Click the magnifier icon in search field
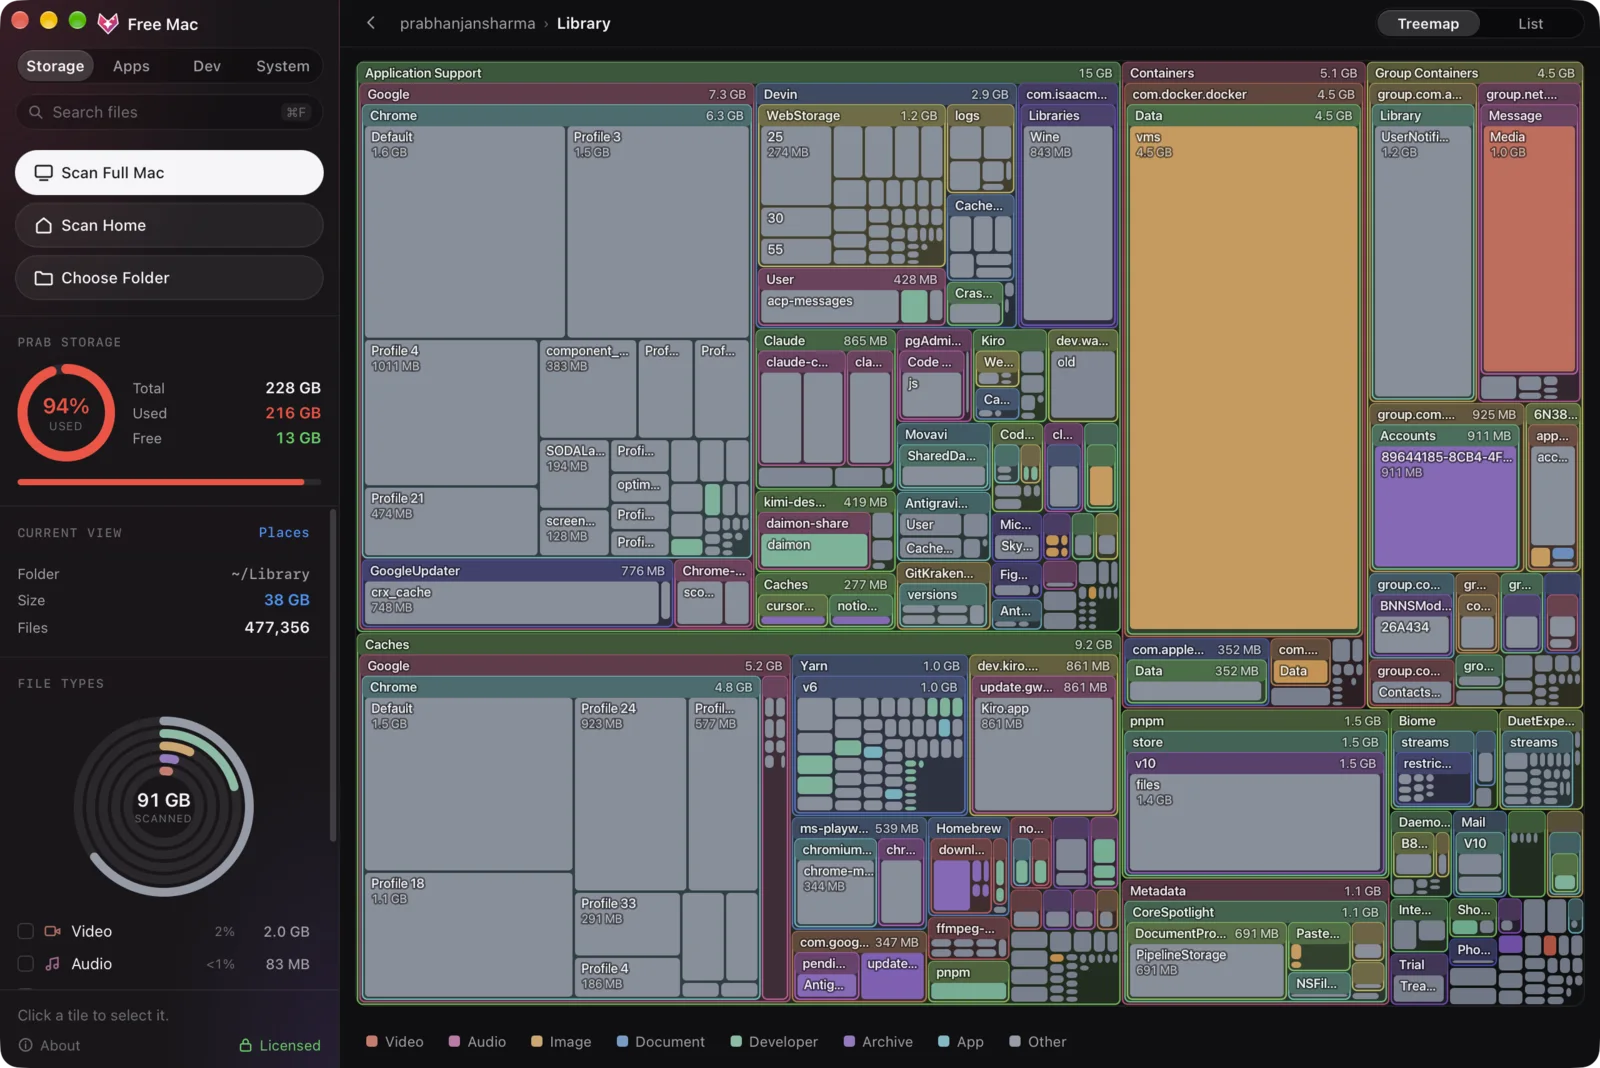This screenshot has width=1600, height=1068. pos(36,112)
